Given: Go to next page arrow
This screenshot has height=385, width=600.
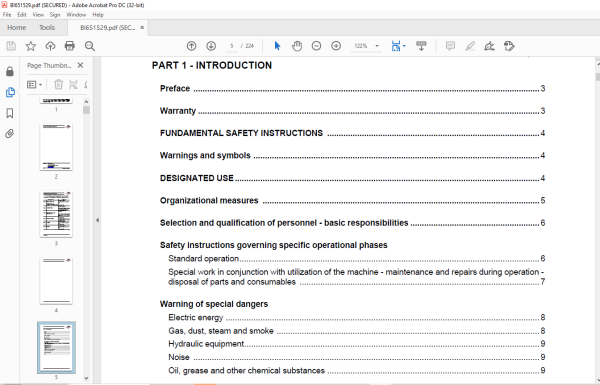Looking at the screenshot, I should [x=211, y=46].
